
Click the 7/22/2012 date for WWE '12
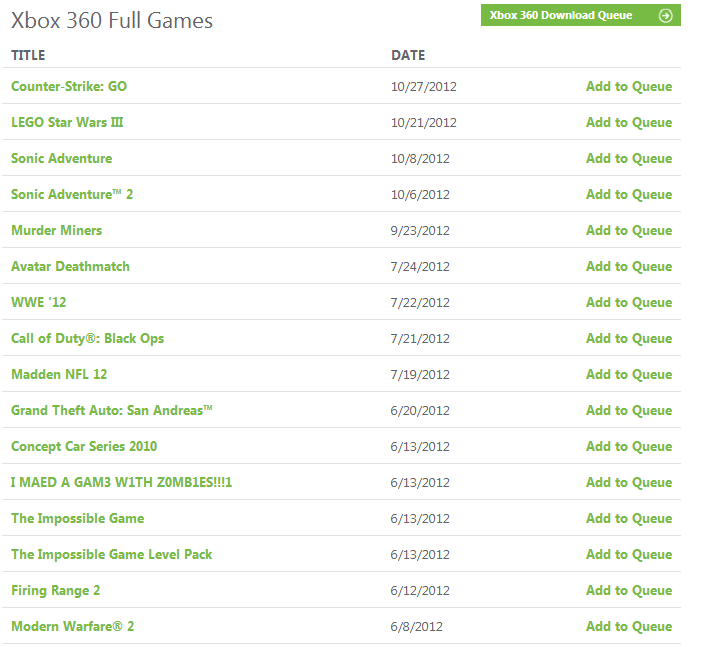pos(420,303)
